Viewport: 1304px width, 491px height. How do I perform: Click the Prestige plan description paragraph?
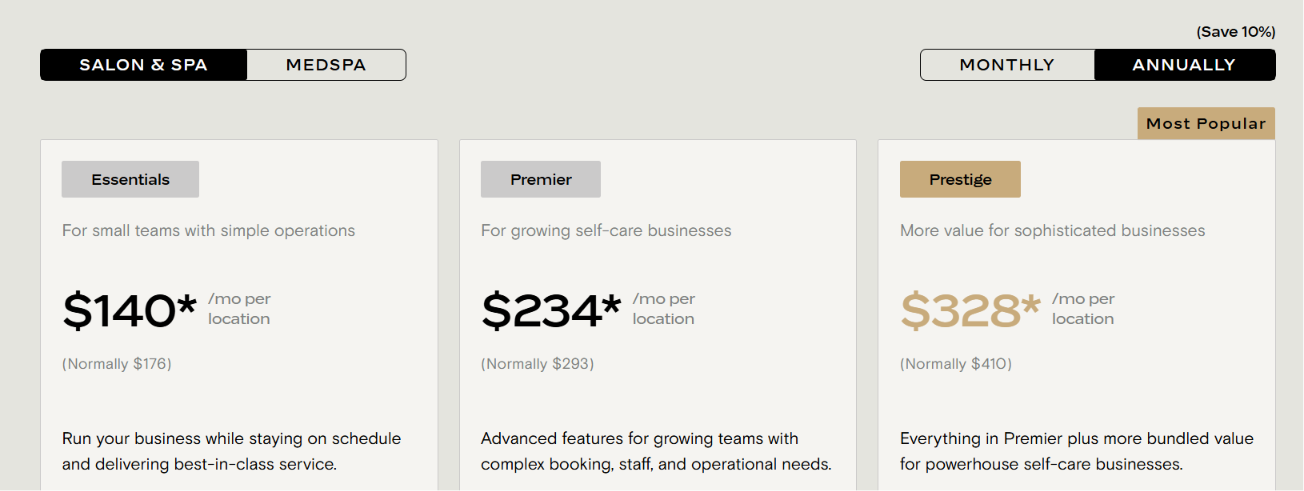point(1076,452)
